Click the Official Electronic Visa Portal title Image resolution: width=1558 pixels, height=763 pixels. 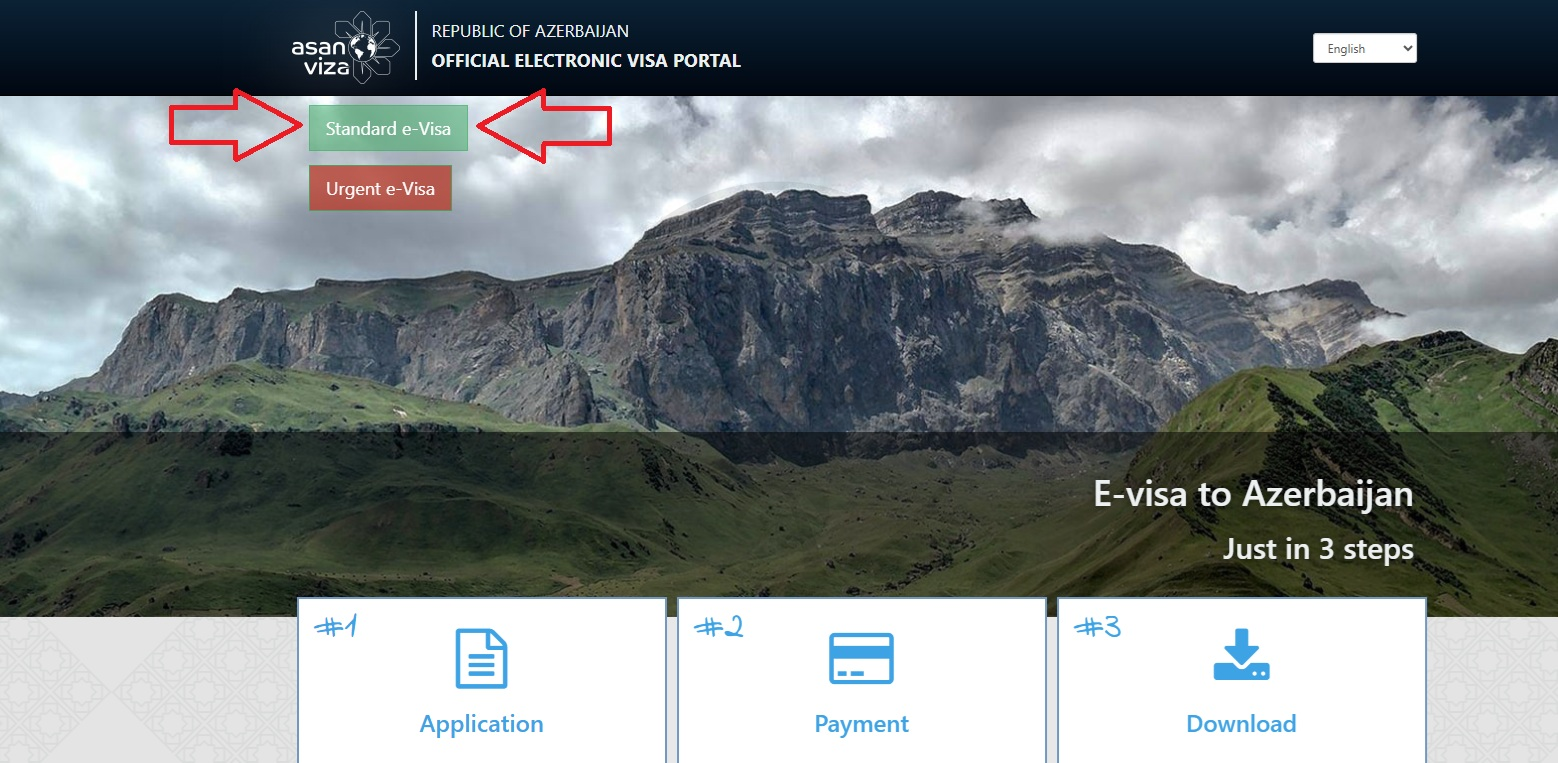[586, 61]
